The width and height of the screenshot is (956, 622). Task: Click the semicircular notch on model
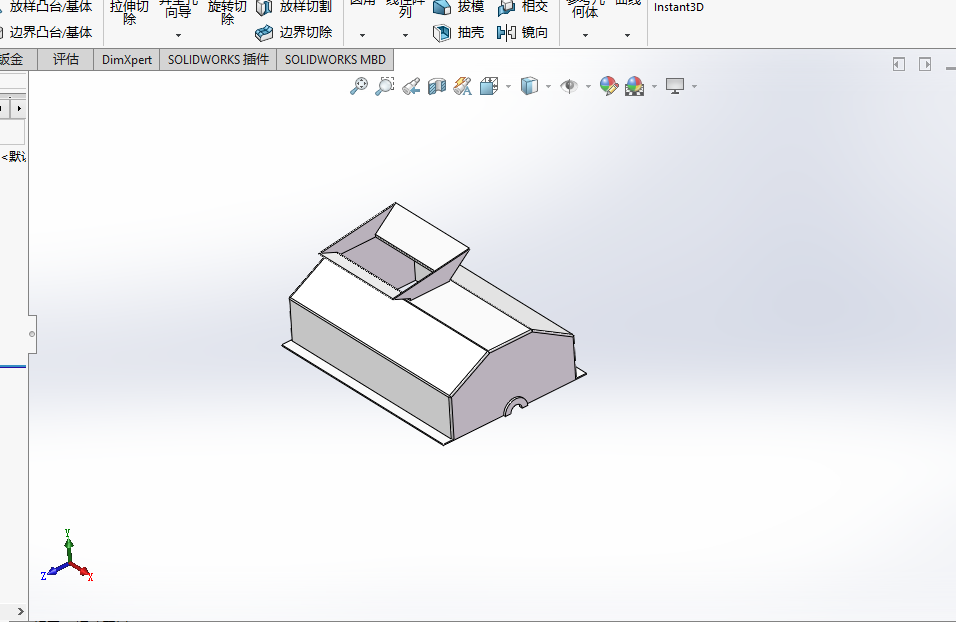click(516, 406)
